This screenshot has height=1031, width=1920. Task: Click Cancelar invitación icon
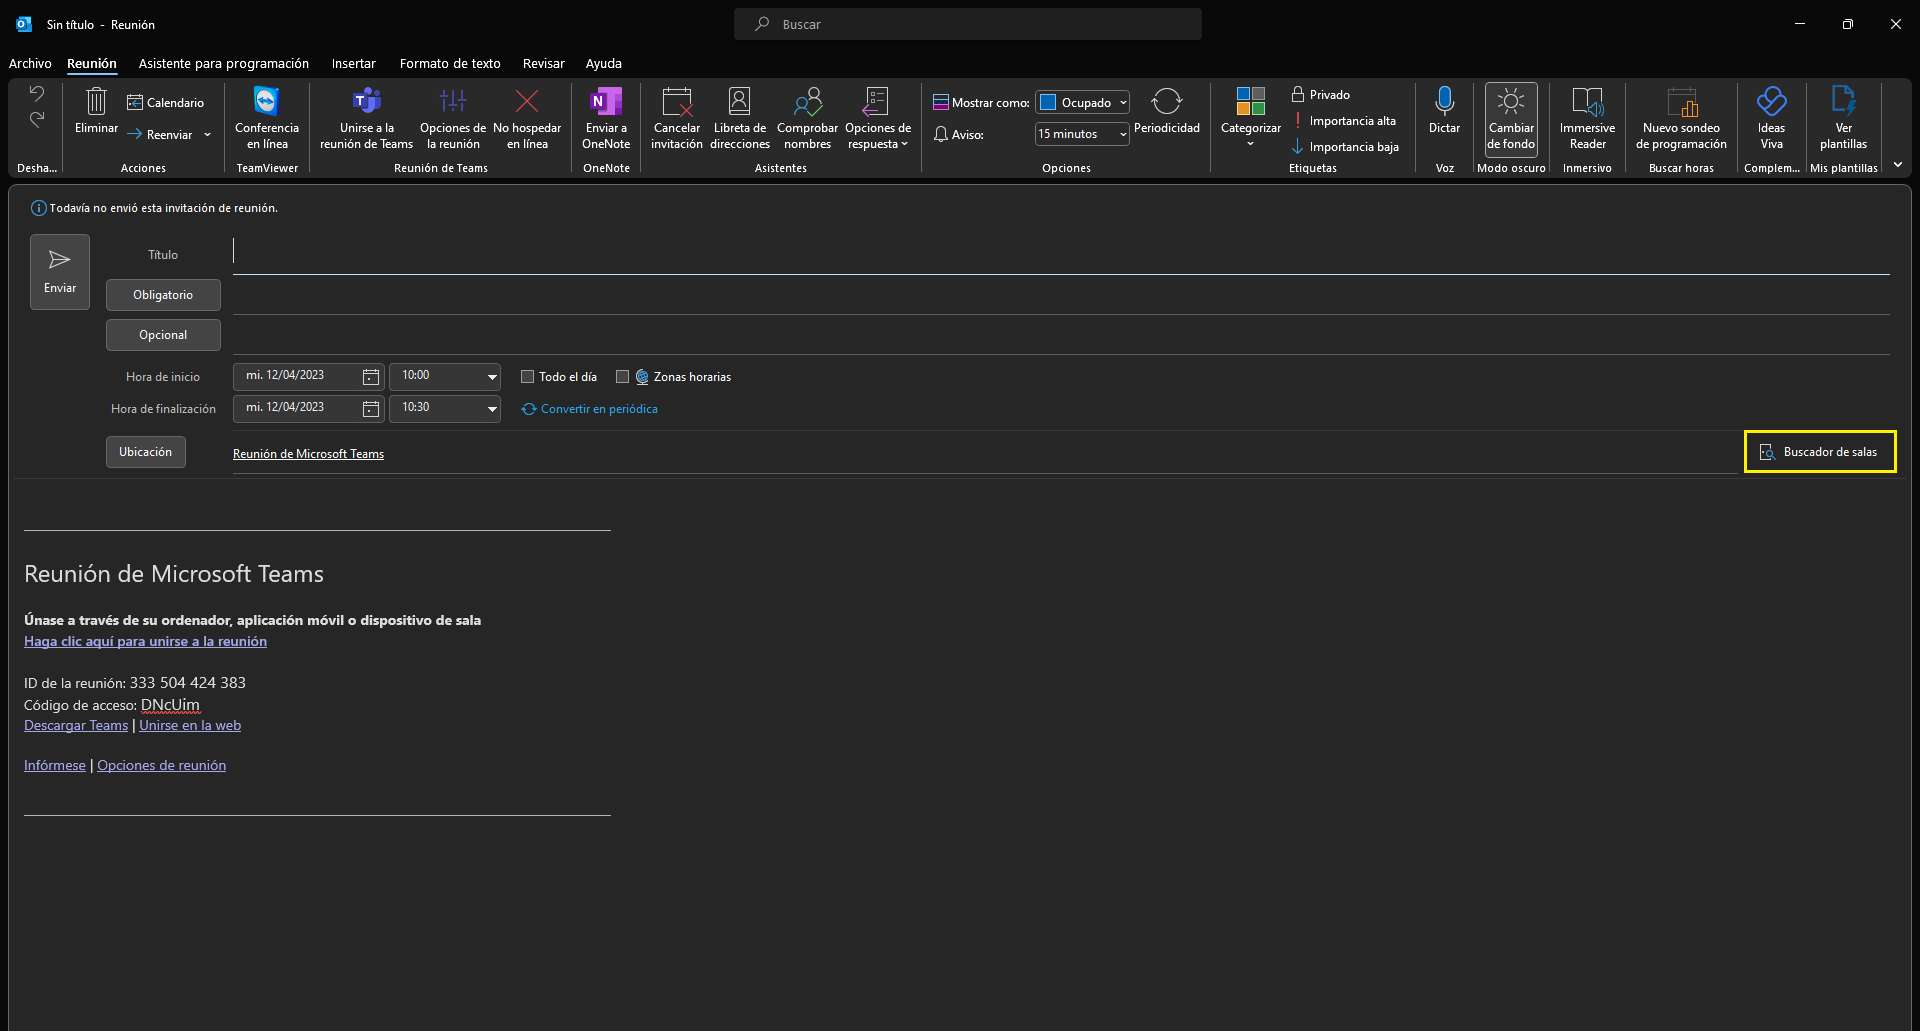(677, 102)
